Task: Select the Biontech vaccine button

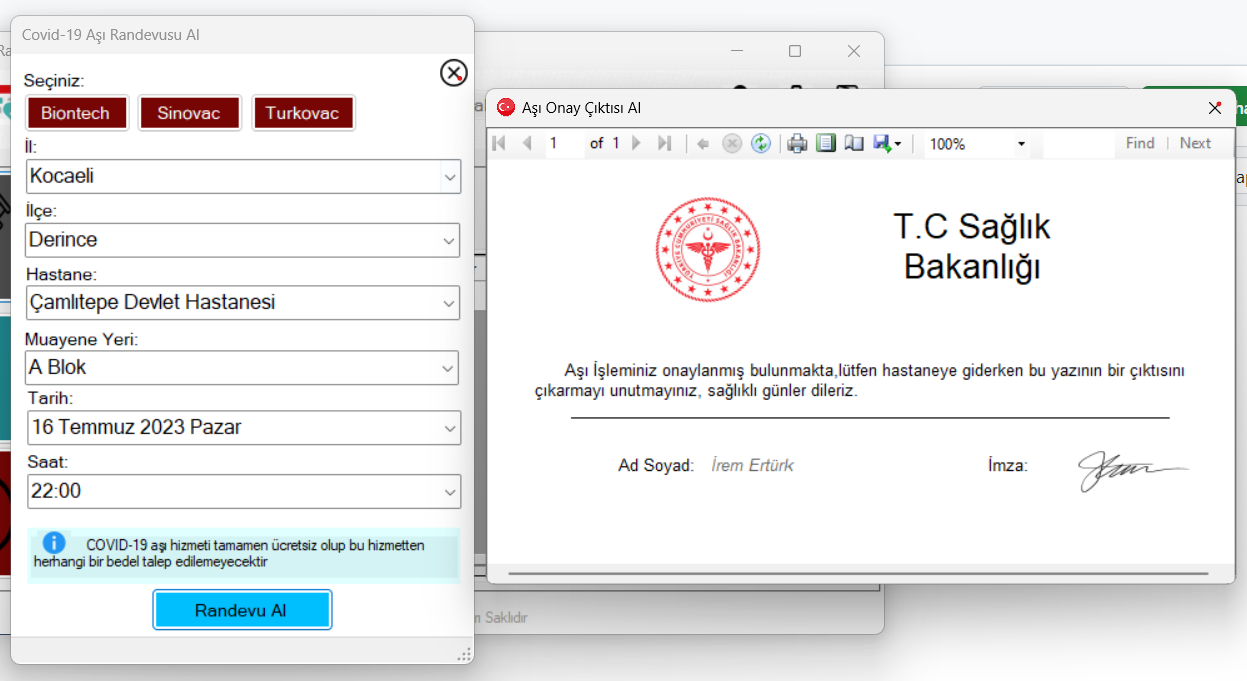Action: coord(76,113)
